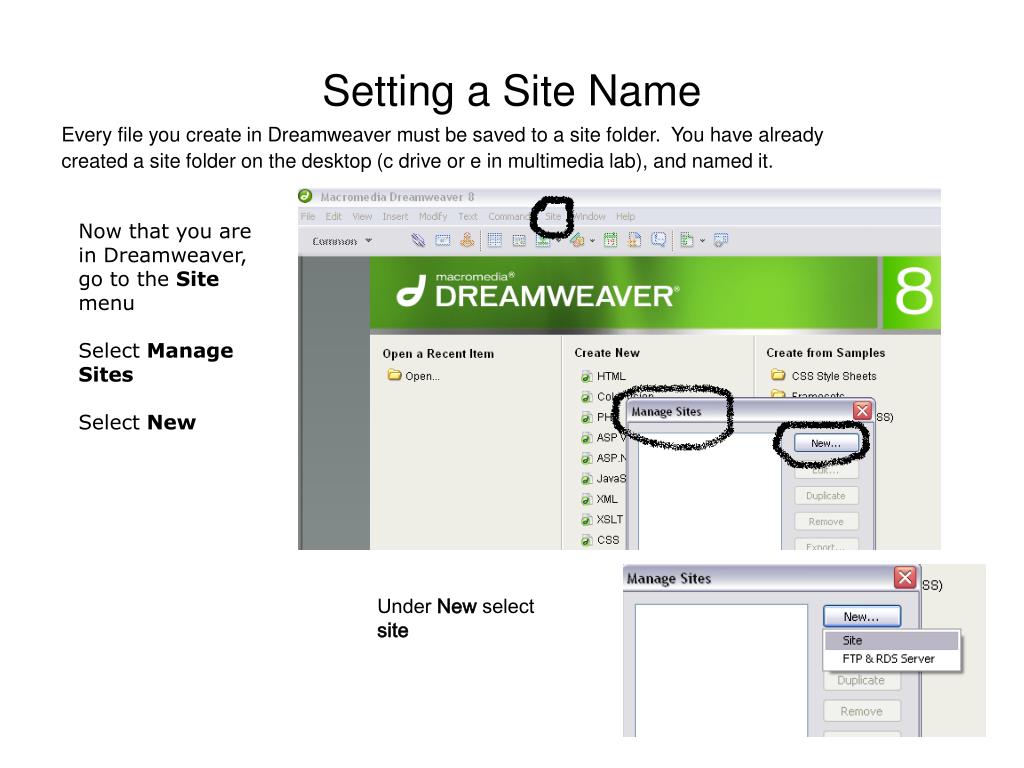Click the 'Create from Samples' heading
The width and height of the screenshot is (1024, 768).
(x=825, y=353)
